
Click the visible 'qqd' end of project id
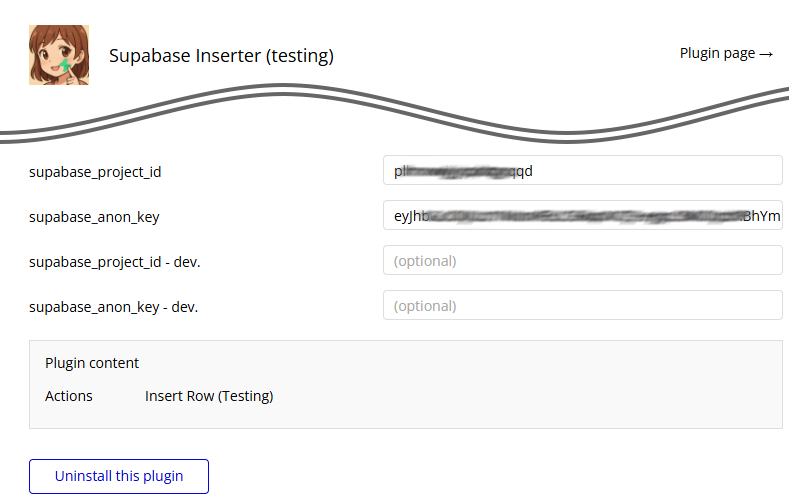pyautogui.click(x=521, y=171)
